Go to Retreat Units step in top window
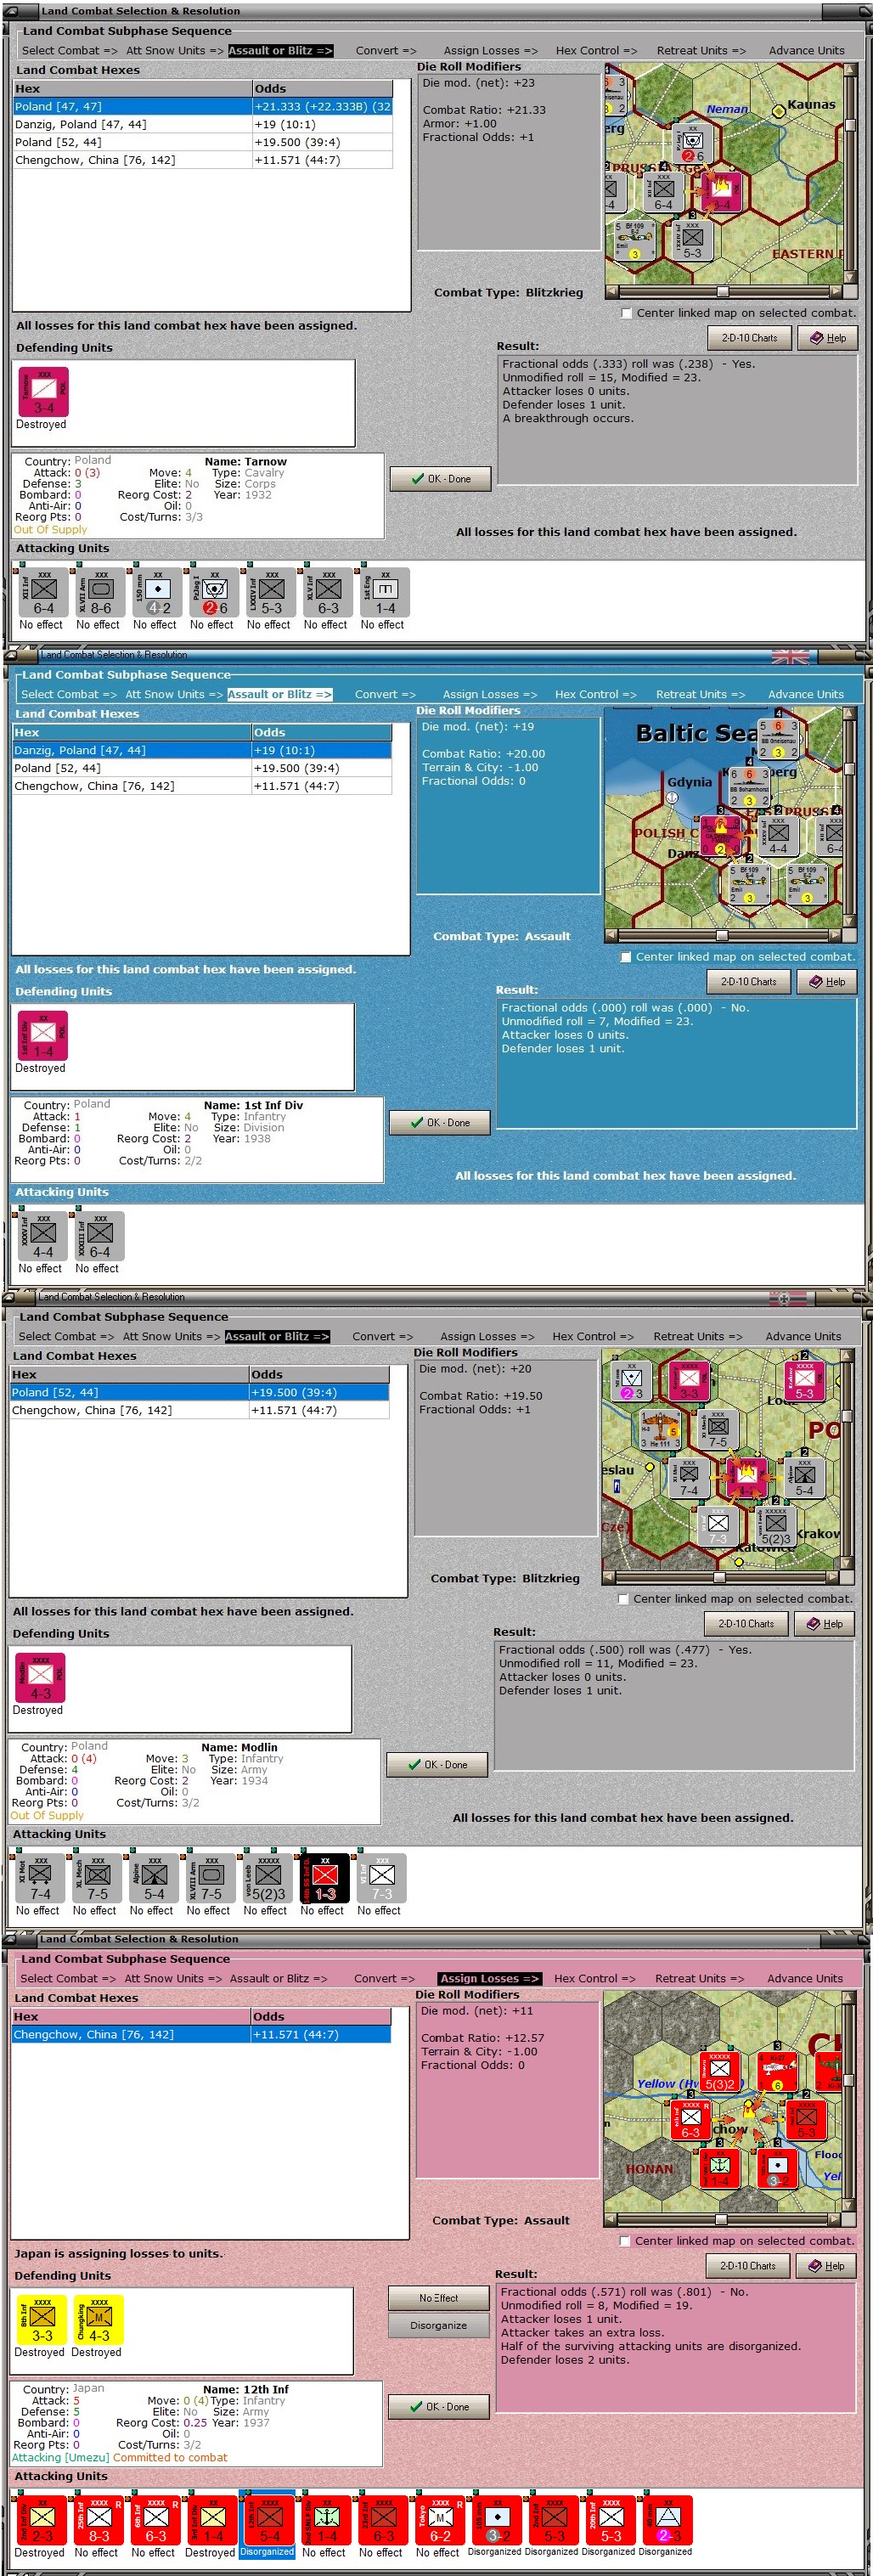The width and height of the screenshot is (873, 2576). click(x=701, y=50)
